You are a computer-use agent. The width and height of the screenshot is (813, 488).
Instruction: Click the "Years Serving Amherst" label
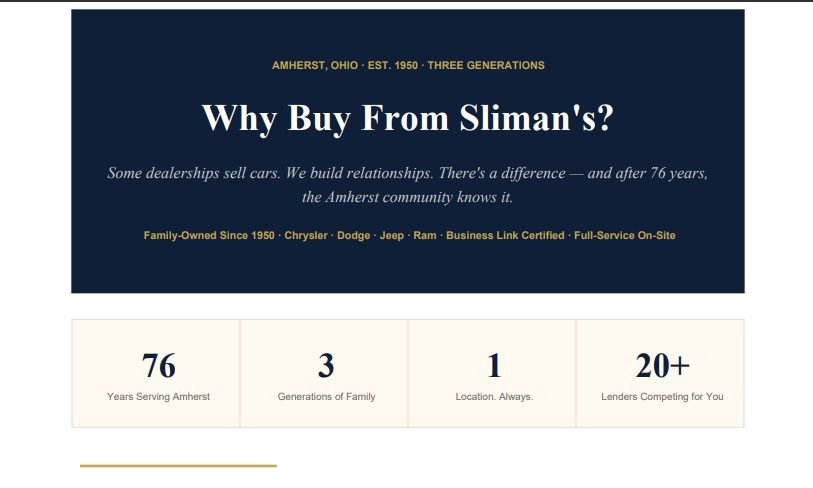158,397
